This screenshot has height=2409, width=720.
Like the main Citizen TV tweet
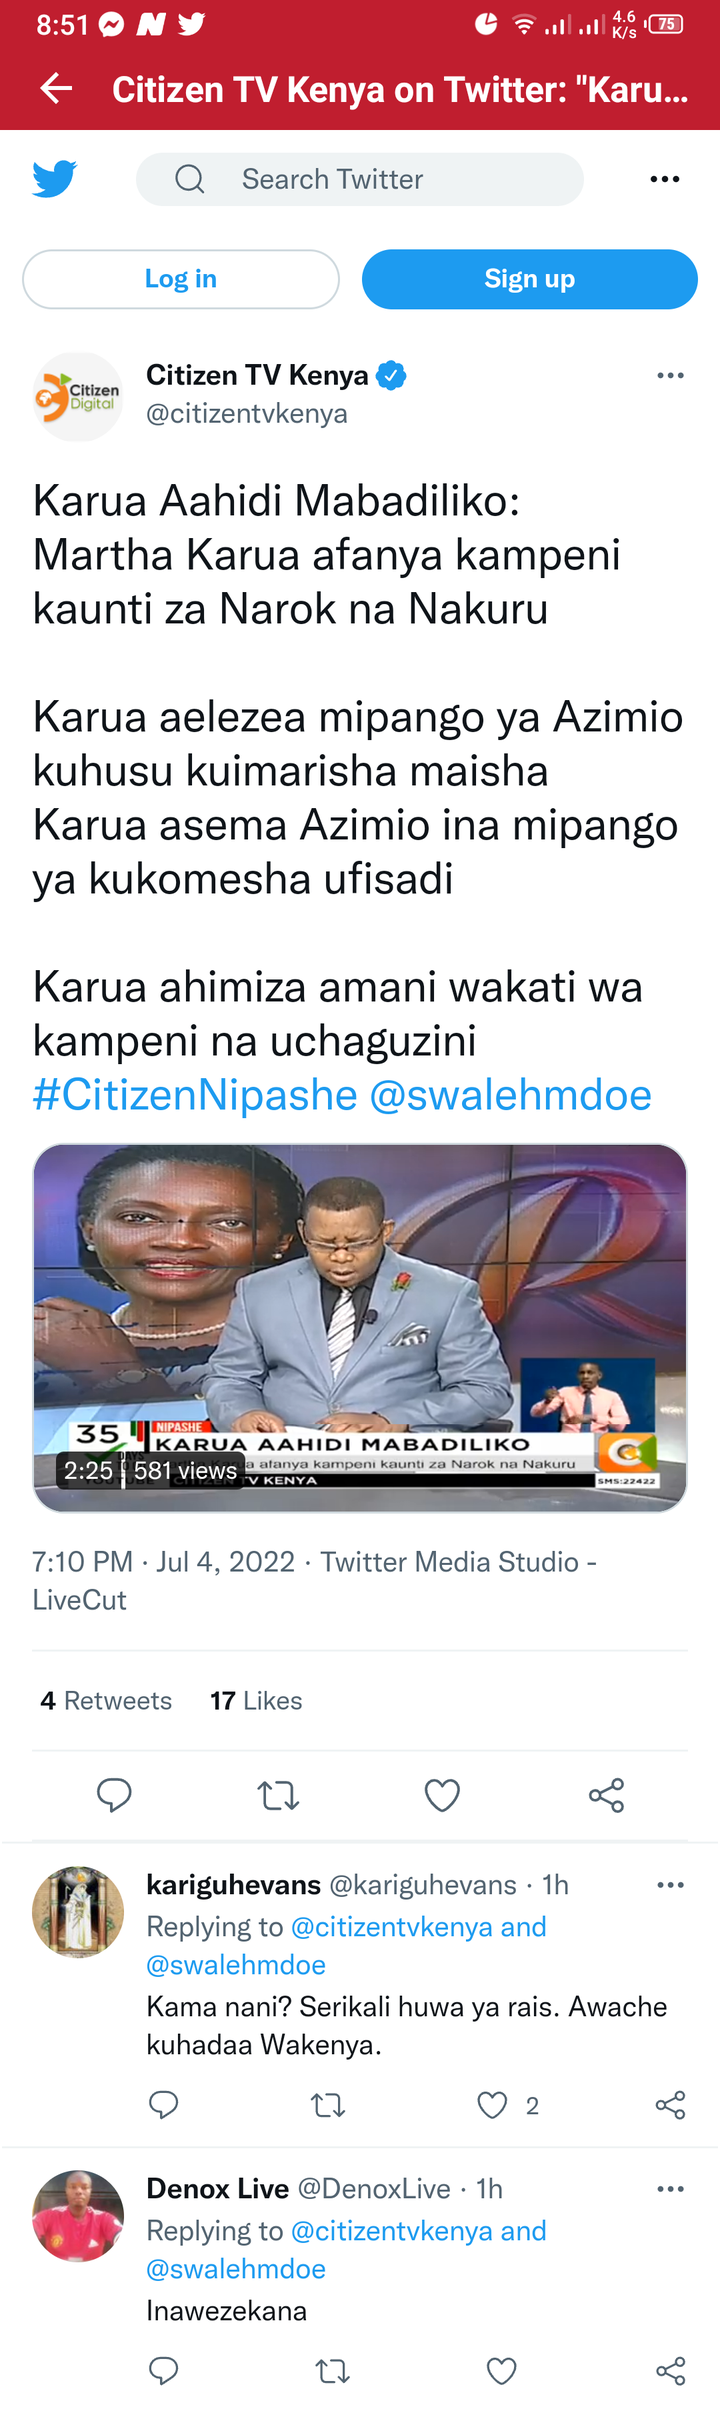coord(442,1795)
